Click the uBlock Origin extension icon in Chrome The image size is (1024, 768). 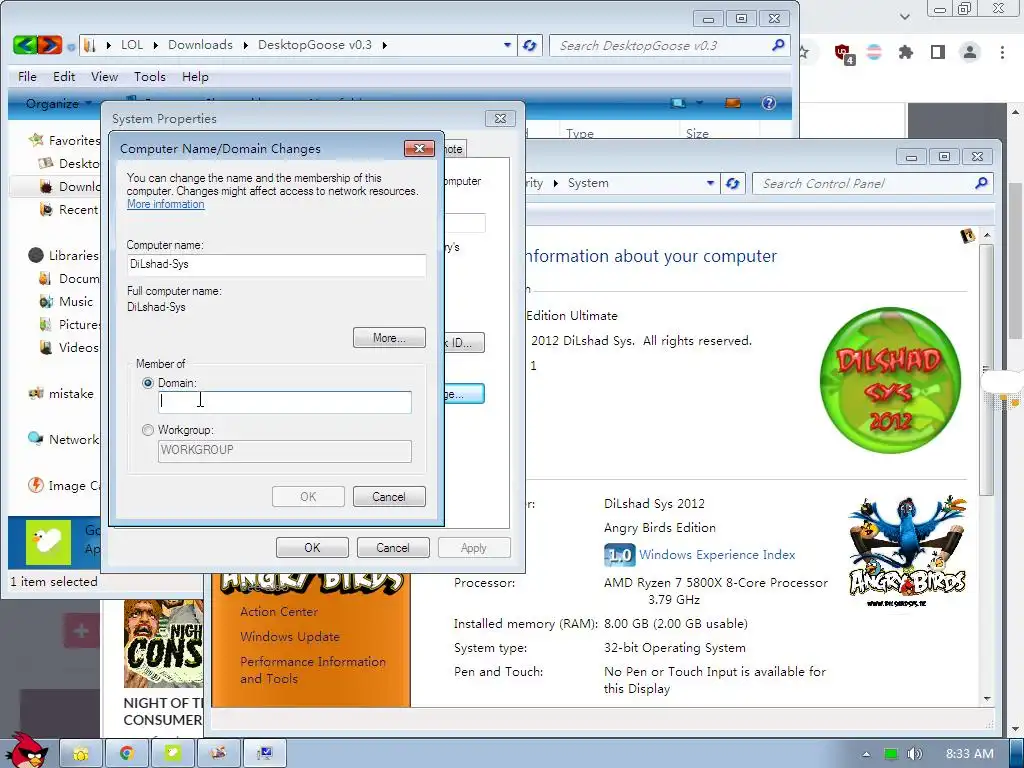point(843,53)
